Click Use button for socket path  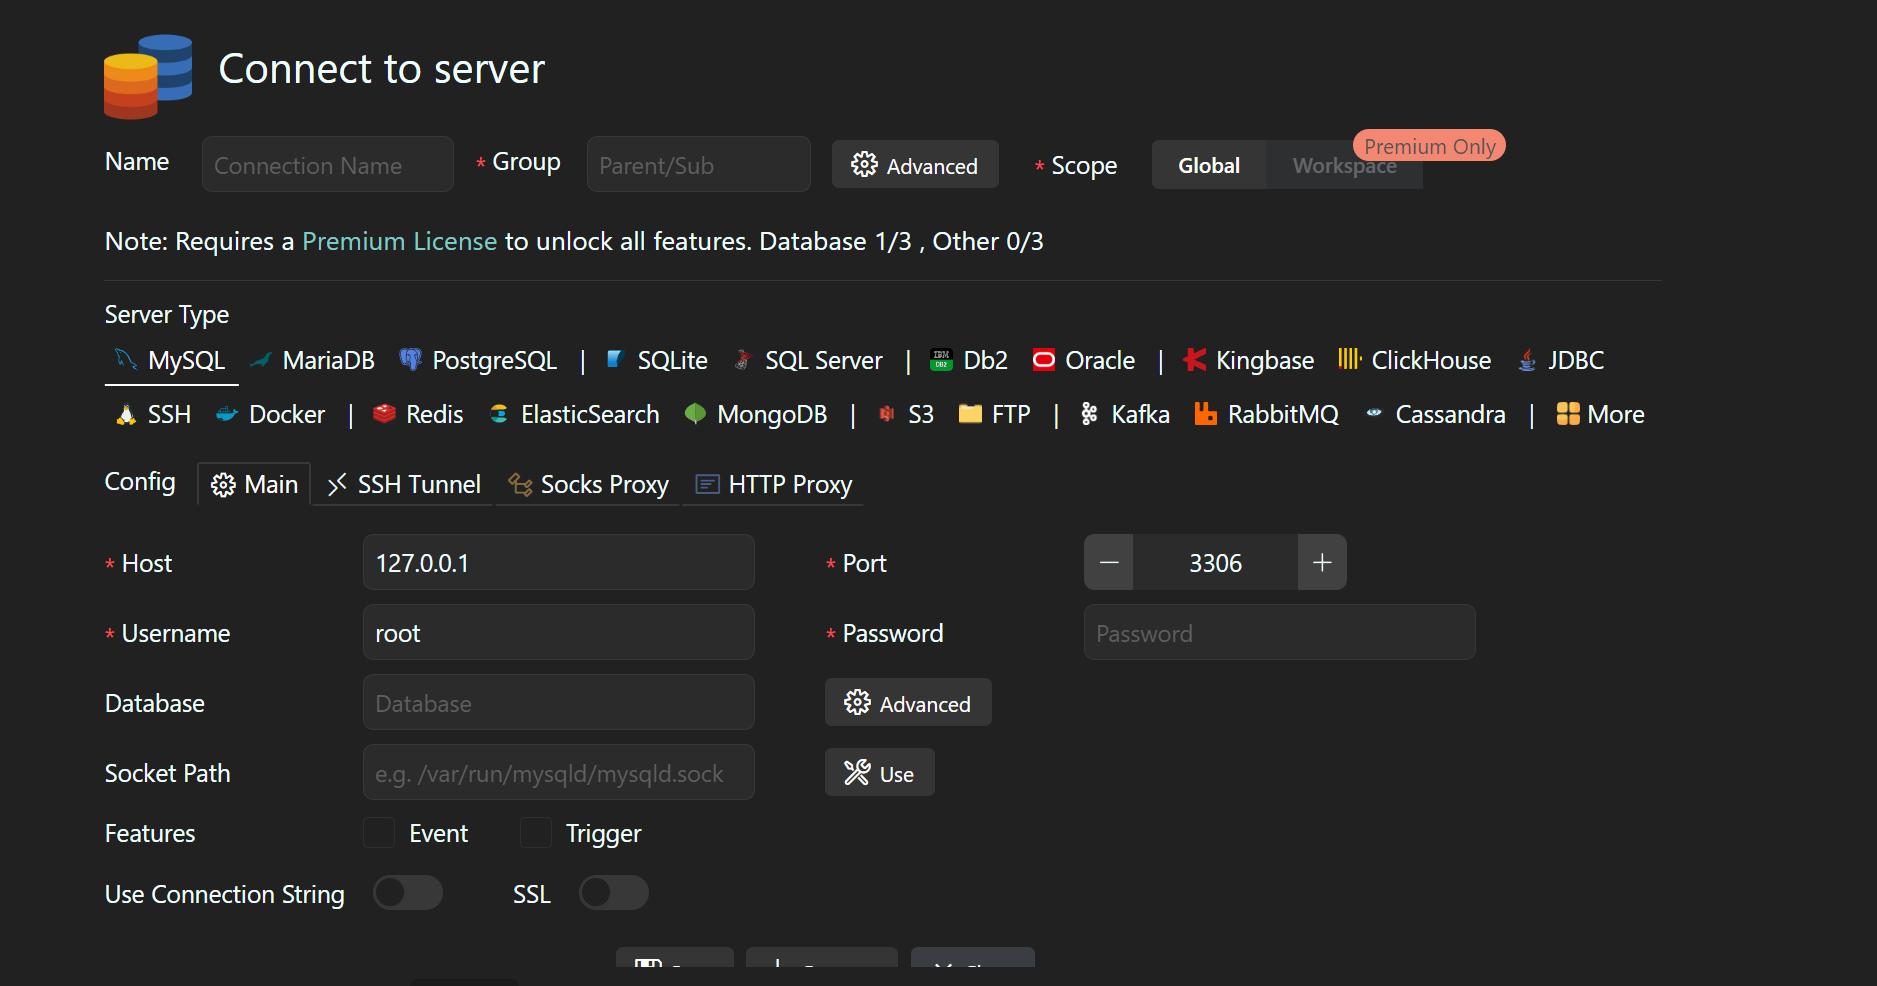click(x=880, y=773)
